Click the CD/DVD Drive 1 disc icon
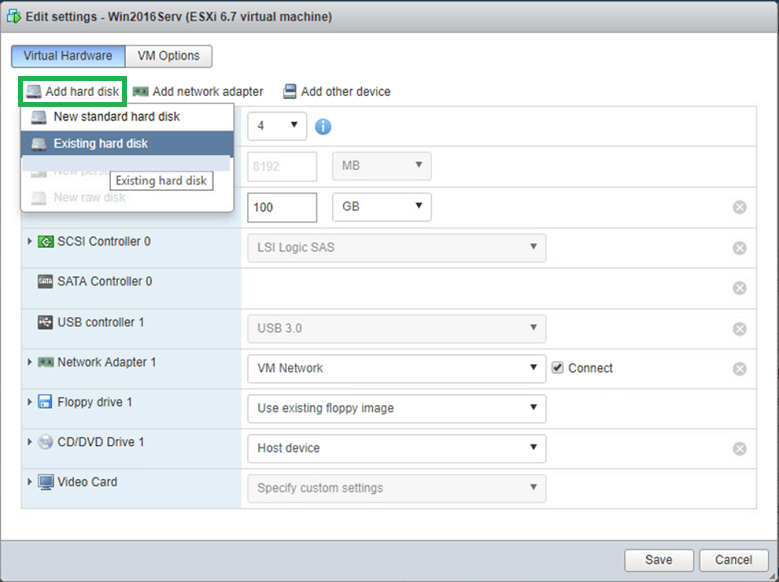Viewport: 779px width, 582px height. (x=45, y=442)
